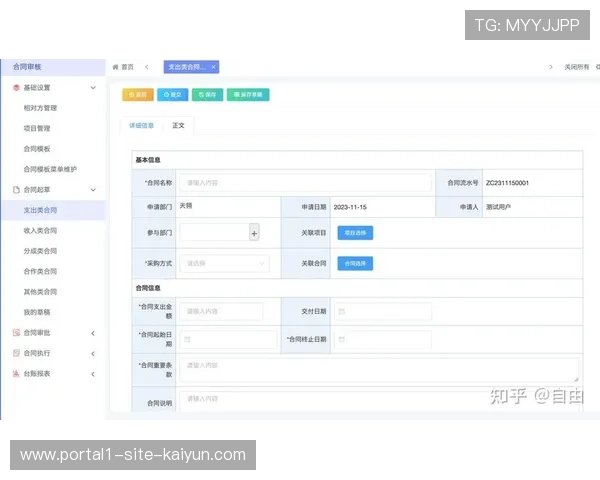Open 合同模板 in the sidebar

pyautogui.click(x=37, y=149)
